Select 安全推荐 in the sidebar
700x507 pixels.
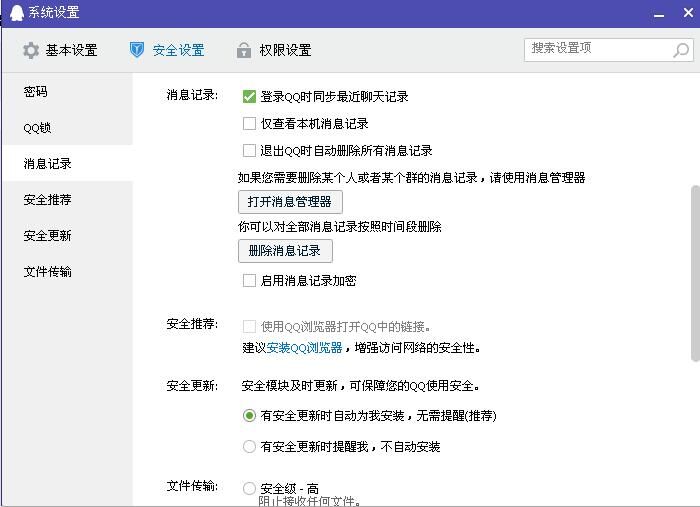point(67,199)
